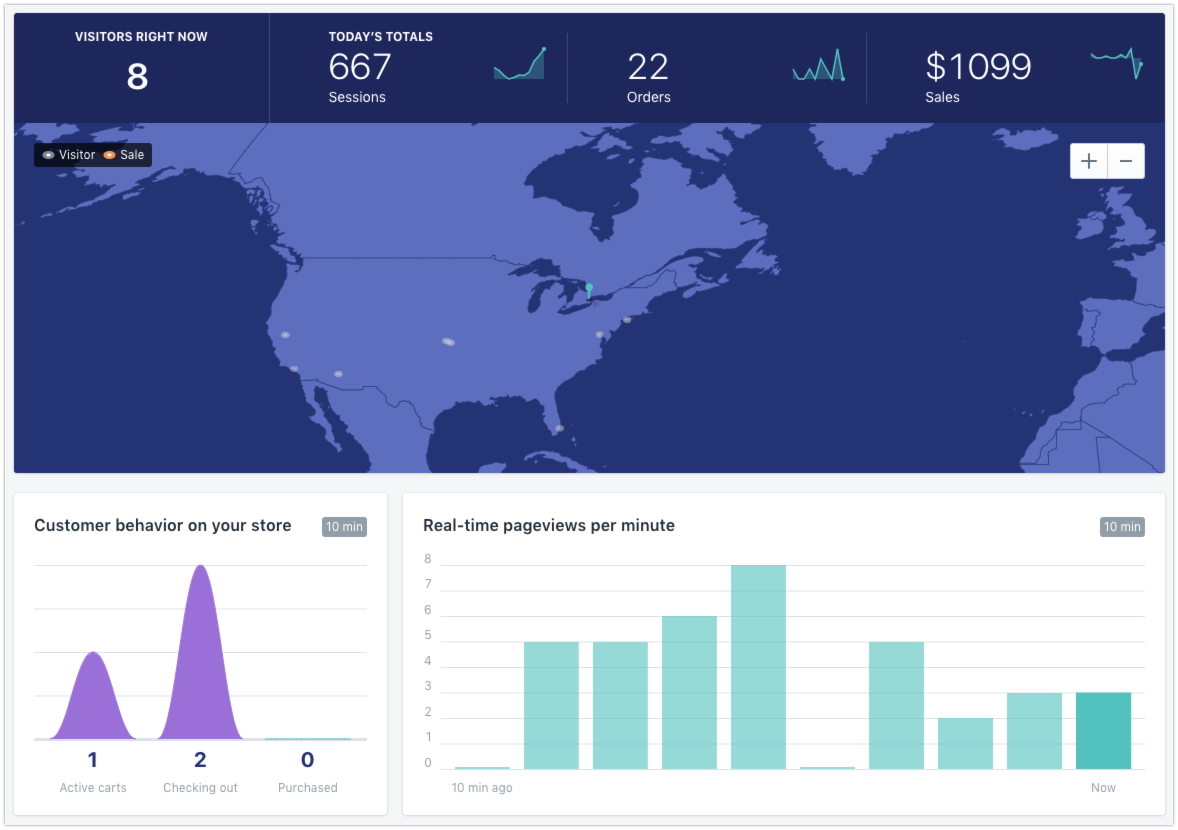Viewport: 1178px width, 830px height.
Task: Click the orange Sale legend dot icon
Action: tap(110, 155)
